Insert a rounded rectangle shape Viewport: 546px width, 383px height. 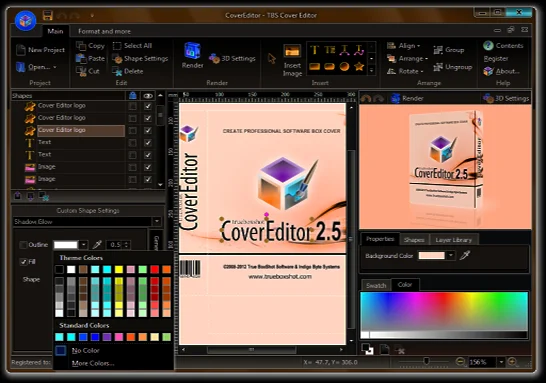(329, 66)
